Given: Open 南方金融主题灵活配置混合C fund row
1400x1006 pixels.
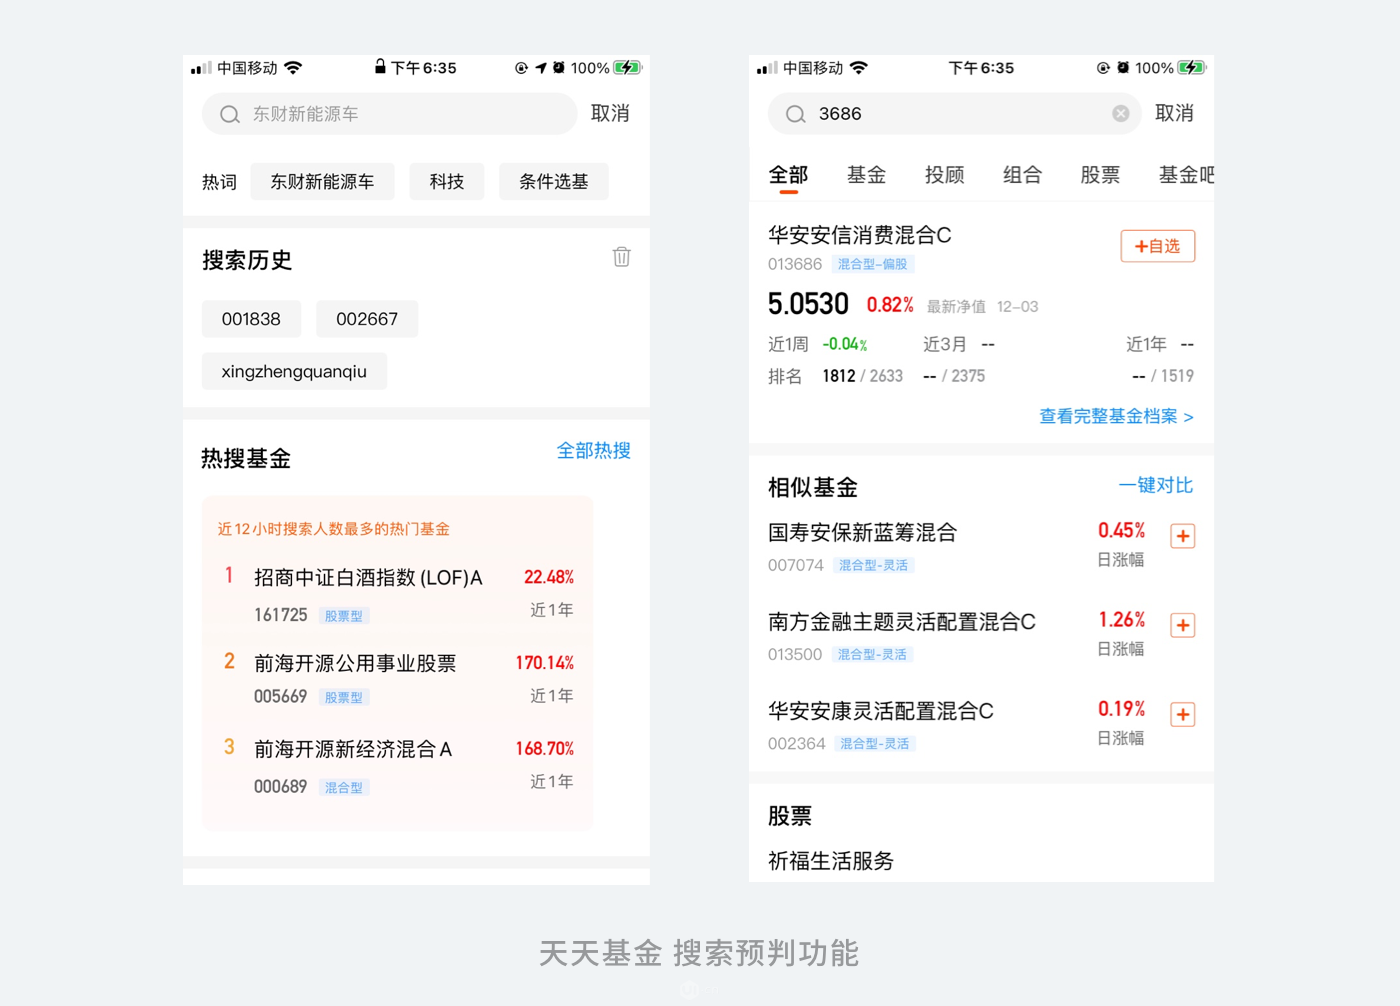Looking at the screenshot, I should pos(981,635).
